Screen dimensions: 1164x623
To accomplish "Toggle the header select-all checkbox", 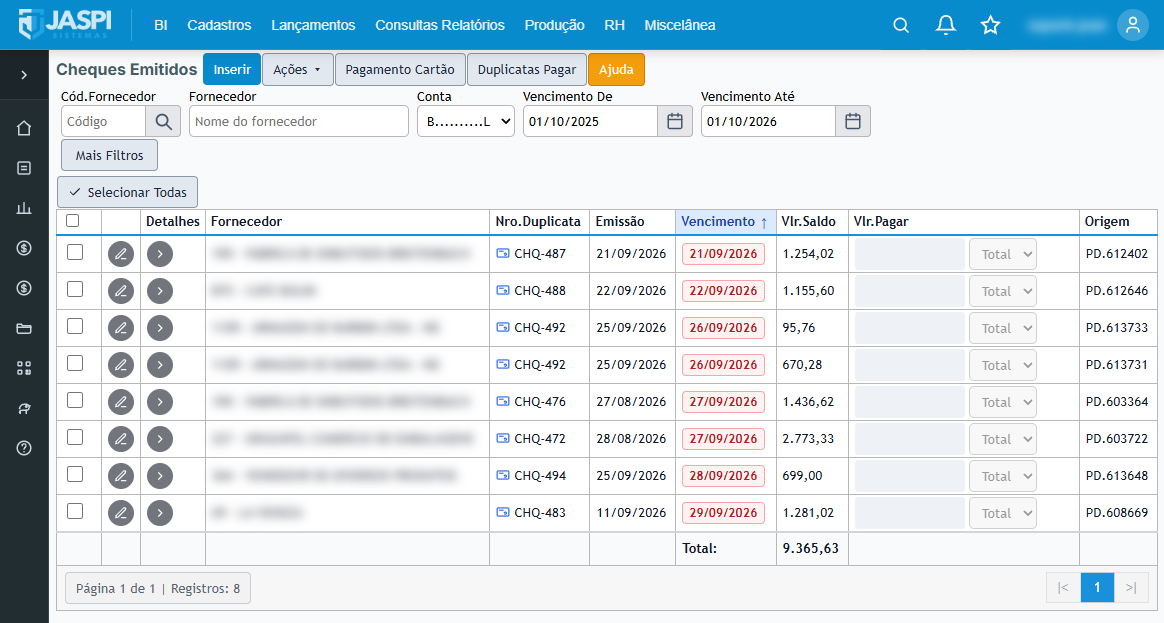I will [73, 221].
